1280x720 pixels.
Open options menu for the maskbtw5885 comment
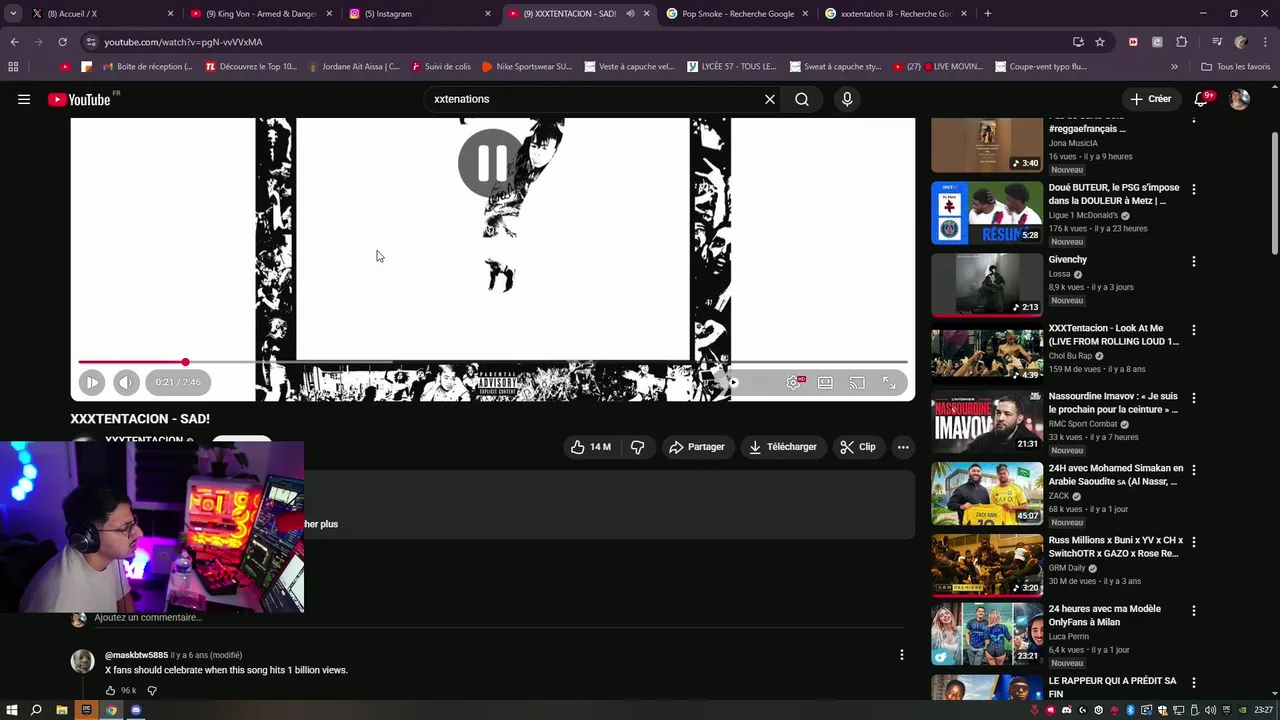(901, 655)
